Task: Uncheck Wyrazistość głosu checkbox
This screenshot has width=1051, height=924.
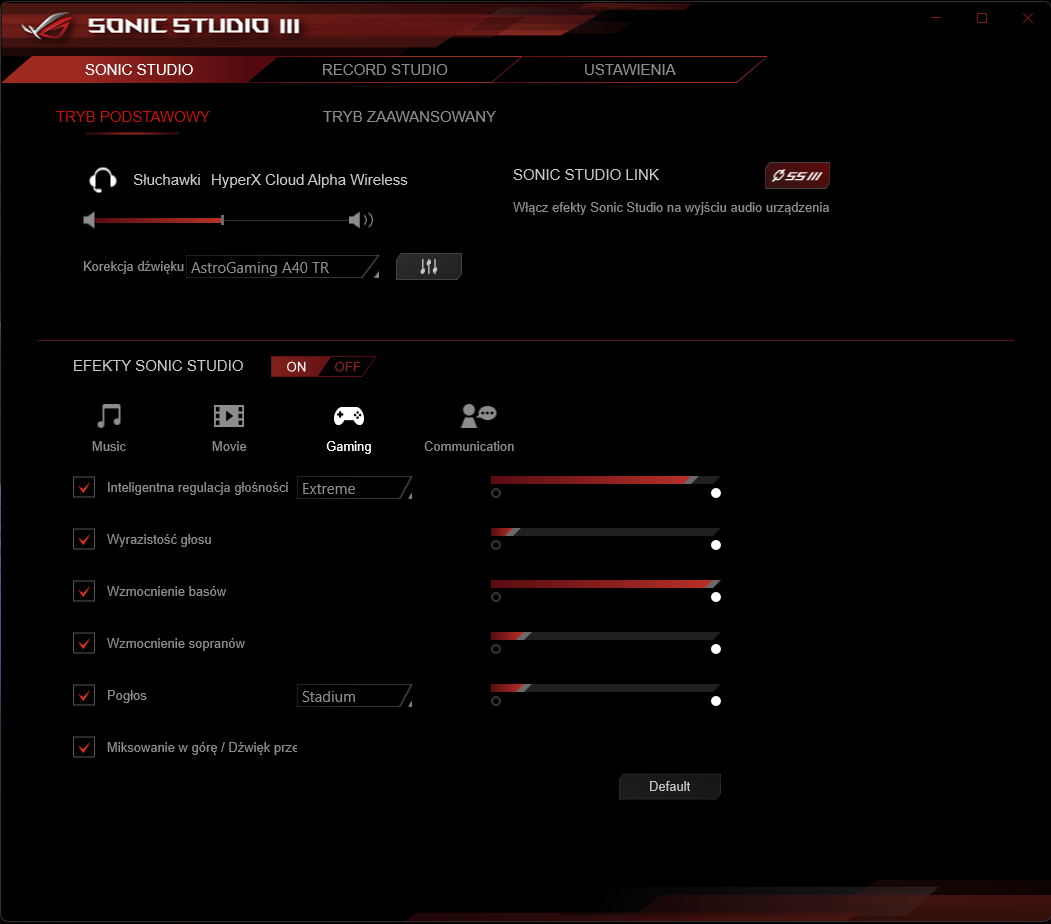Action: click(84, 539)
